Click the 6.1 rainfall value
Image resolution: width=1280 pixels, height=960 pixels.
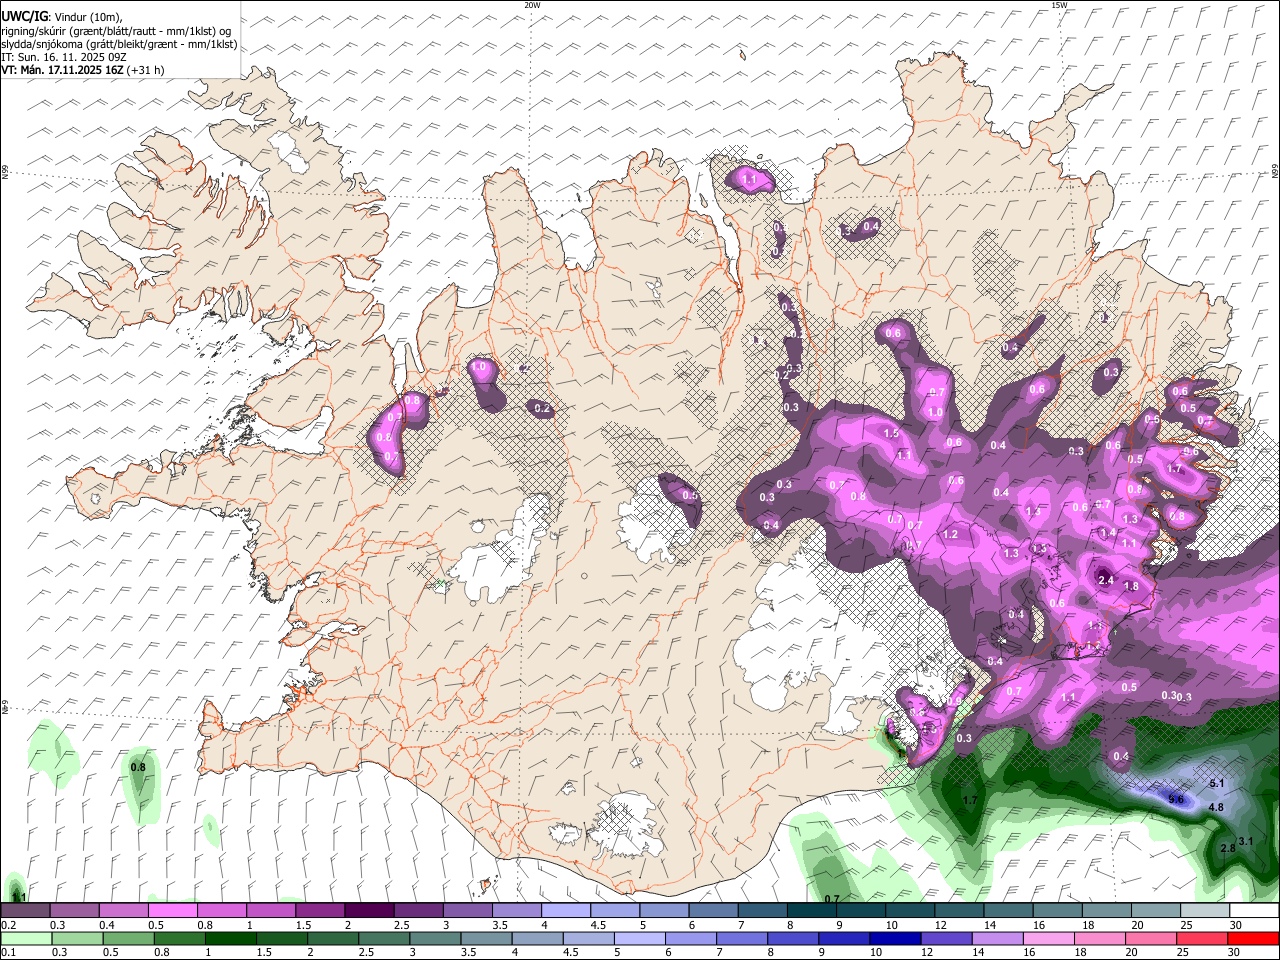click(x=1217, y=783)
